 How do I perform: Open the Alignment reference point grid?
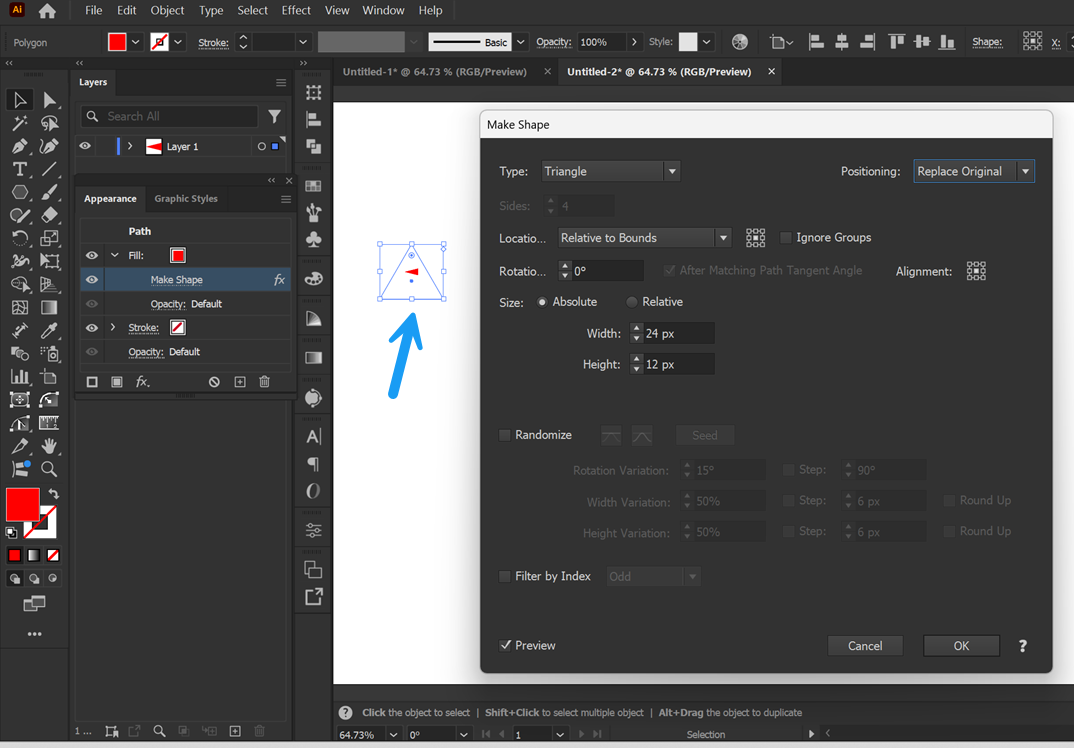[x=976, y=270]
